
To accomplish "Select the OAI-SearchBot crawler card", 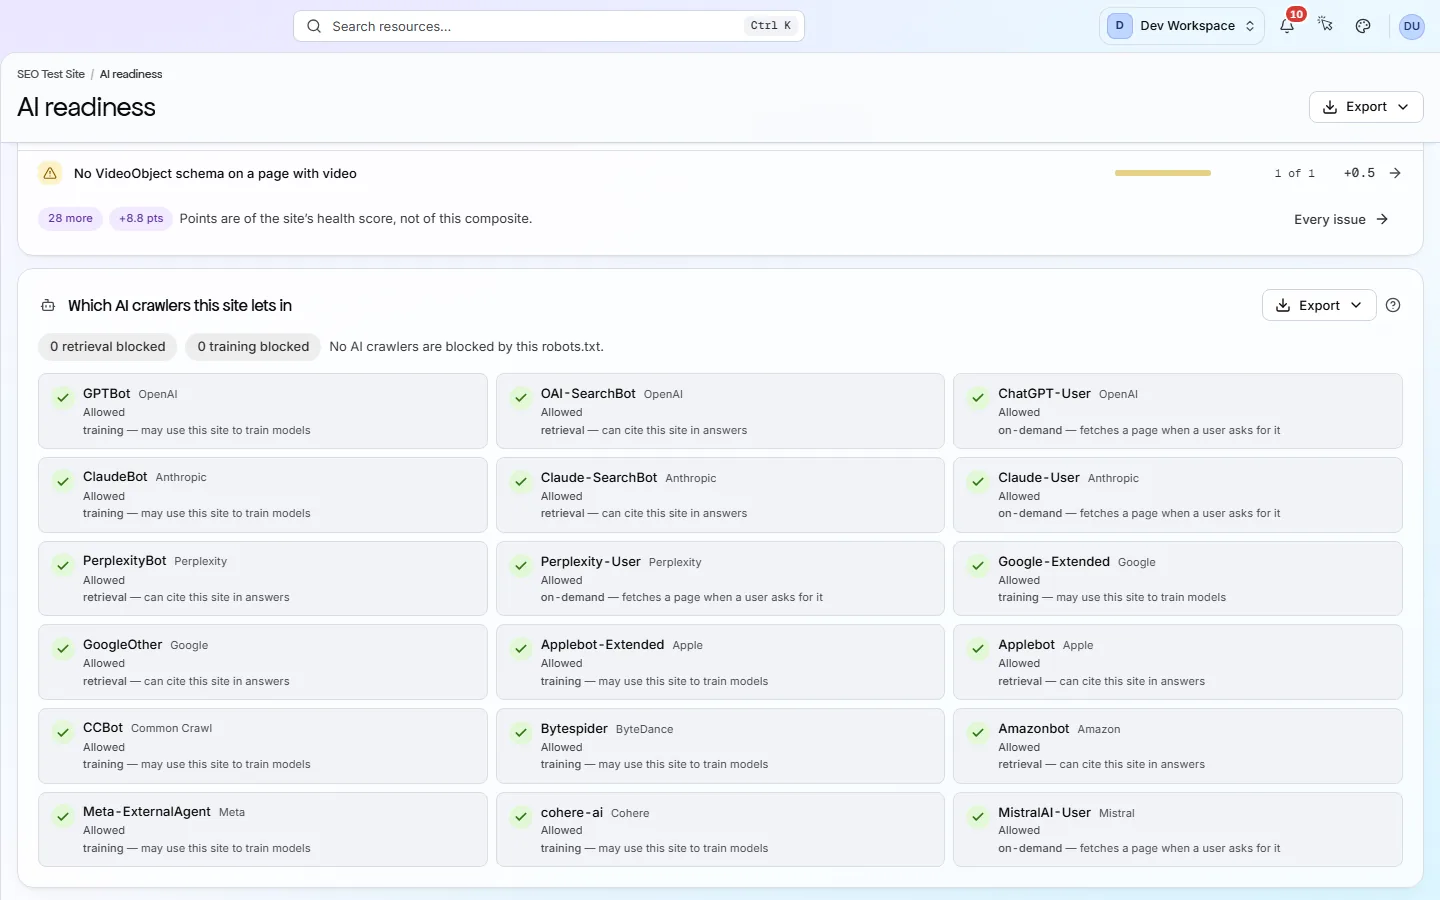I will click(x=720, y=411).
